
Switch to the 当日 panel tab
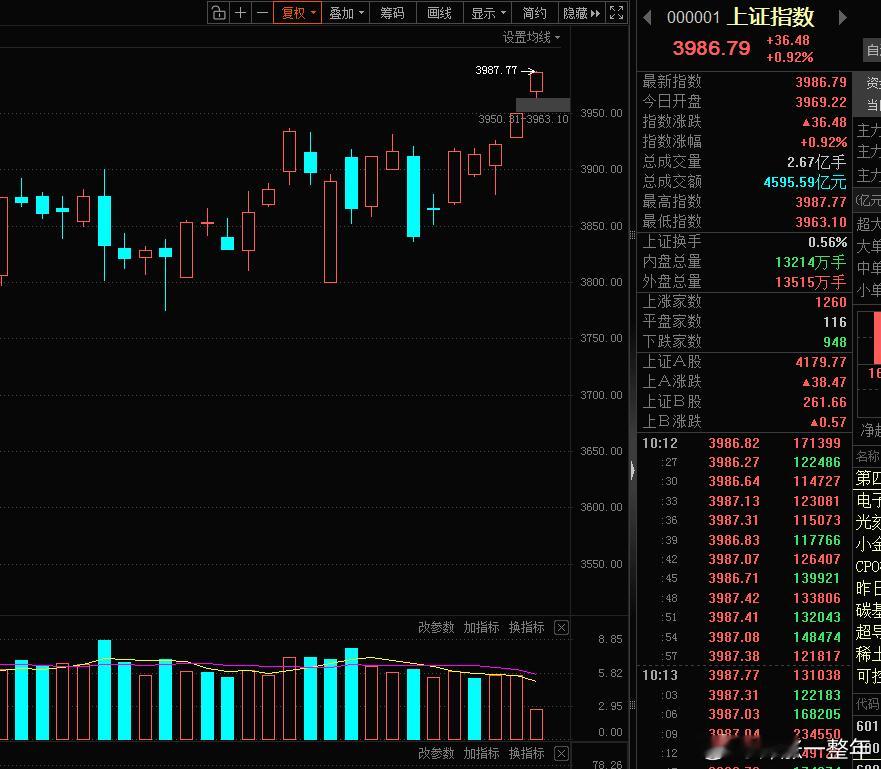pyautogui.click(x=871, y=101)
